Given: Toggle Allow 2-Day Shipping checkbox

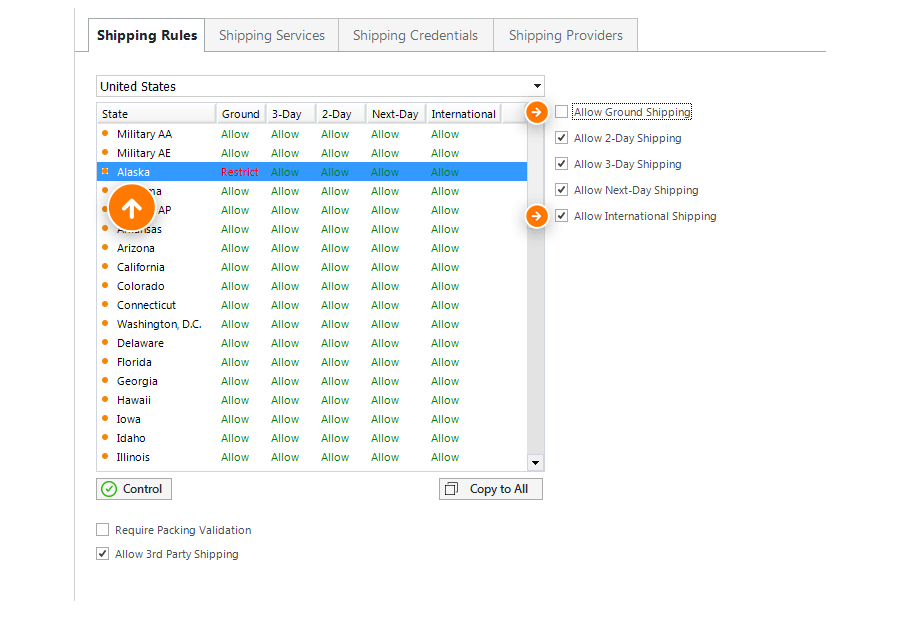Looking at the screenshot, I should pos(561,138).
